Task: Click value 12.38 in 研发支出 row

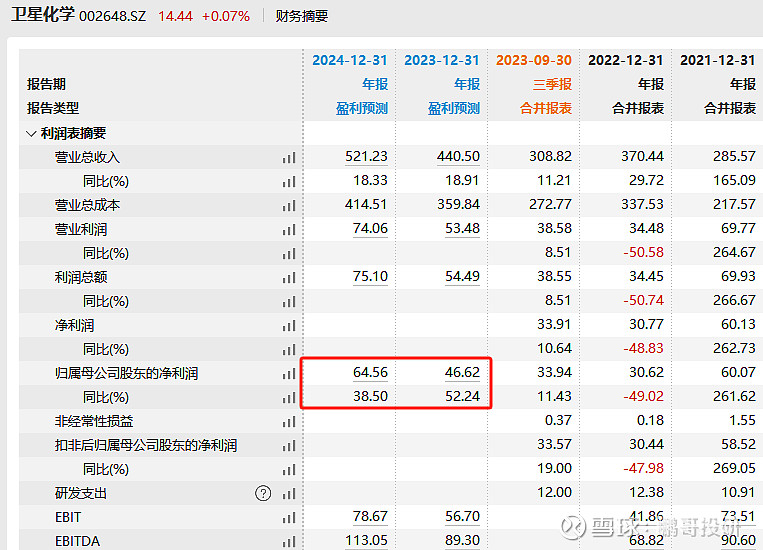Action: 646,493
